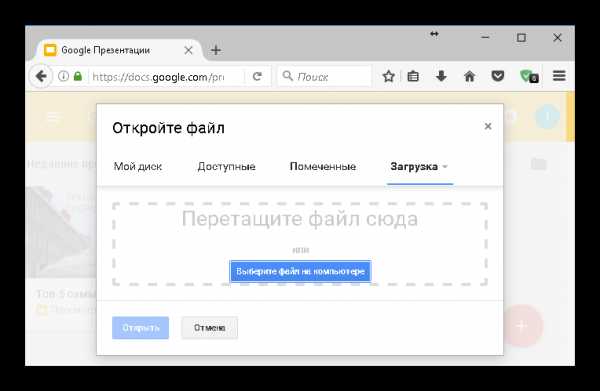
Task: Open presentation thumbnail behind the dialog
Action: pos(61,231)
